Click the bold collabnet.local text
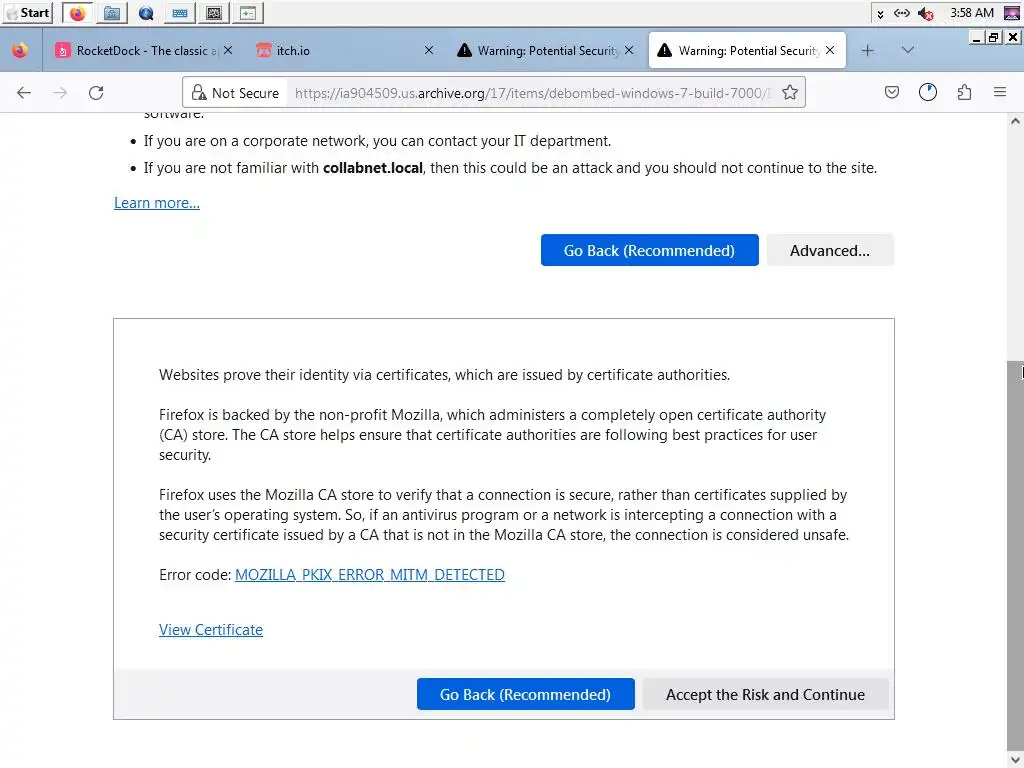 373,168
